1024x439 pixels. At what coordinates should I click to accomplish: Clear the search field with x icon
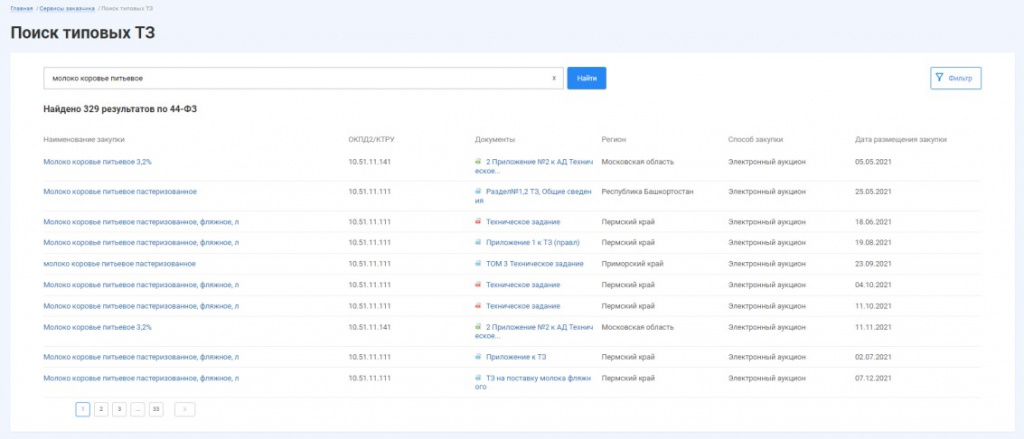click(x=554, y=78)
